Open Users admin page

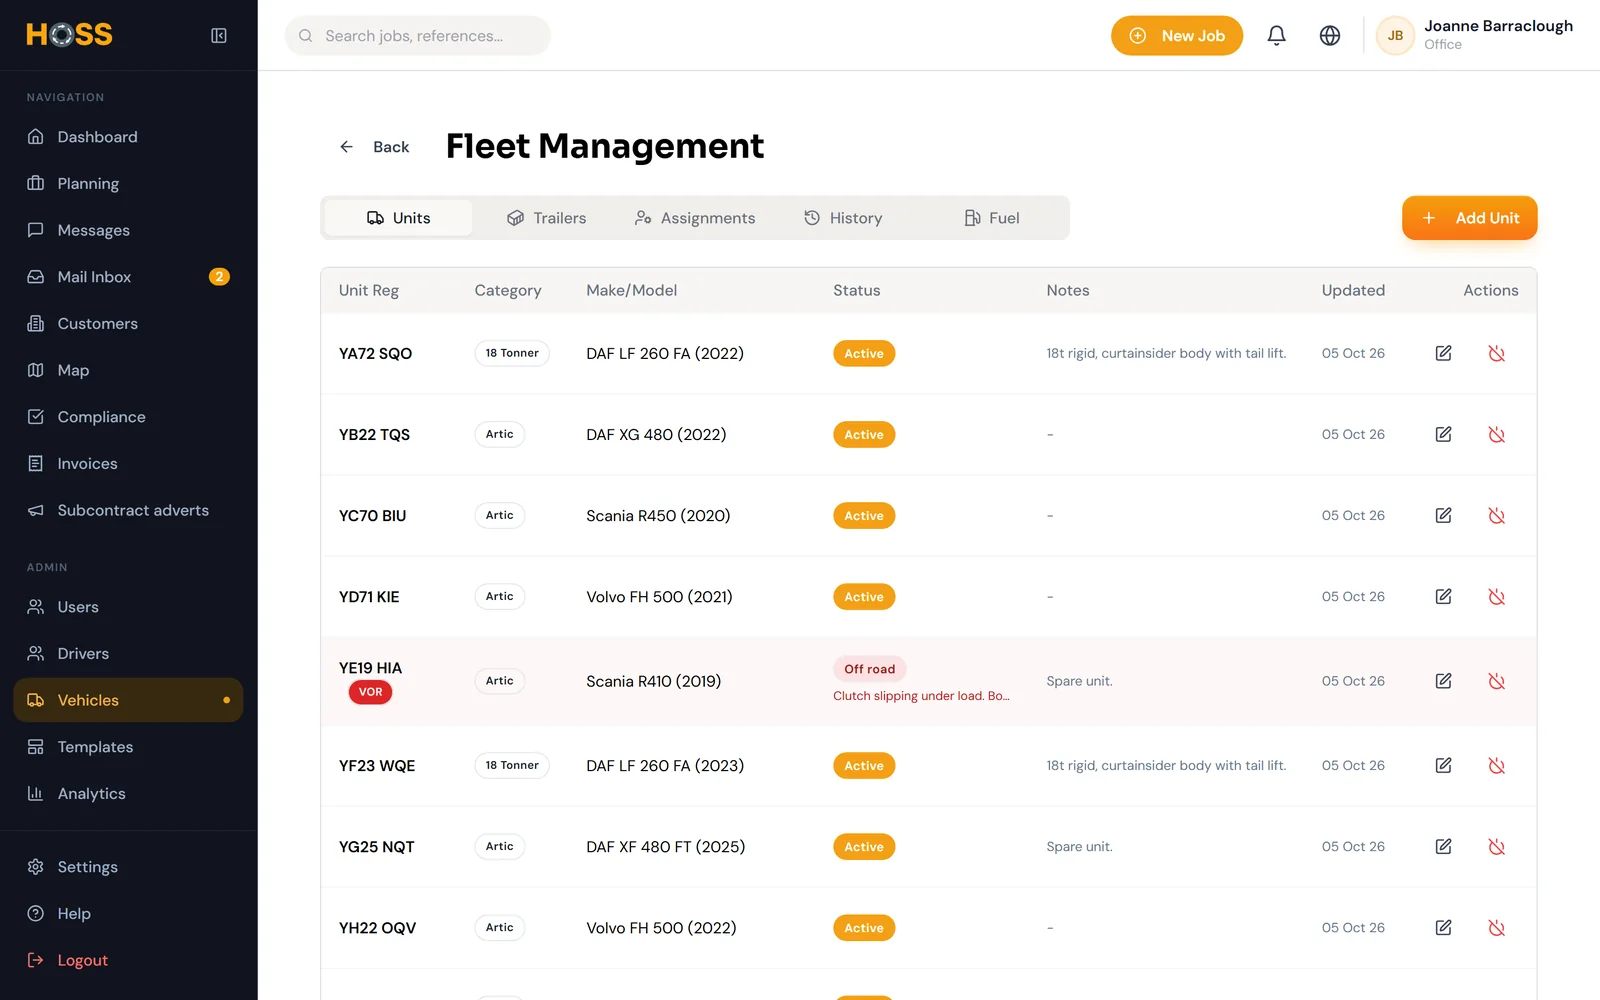coord(128,607)
